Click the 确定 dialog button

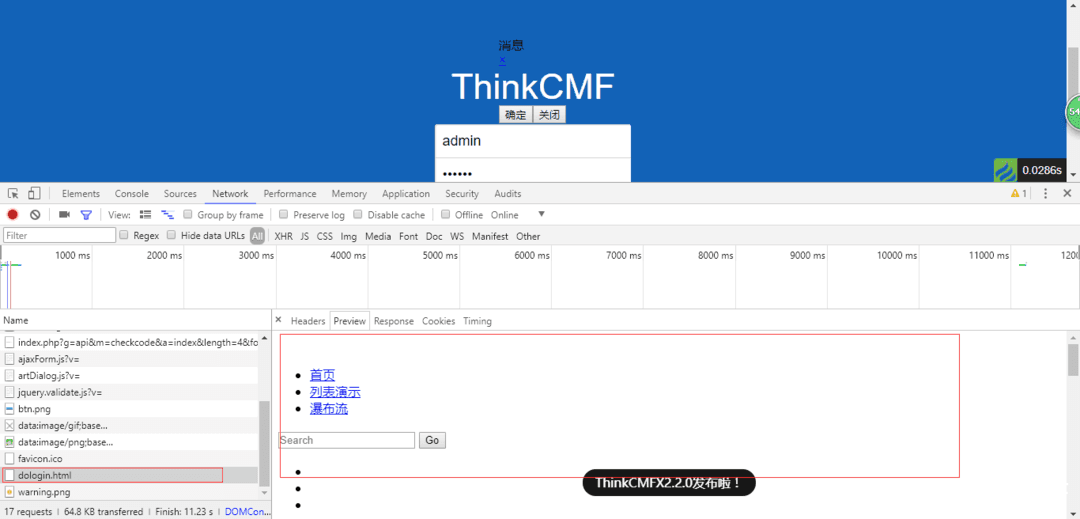516,115
